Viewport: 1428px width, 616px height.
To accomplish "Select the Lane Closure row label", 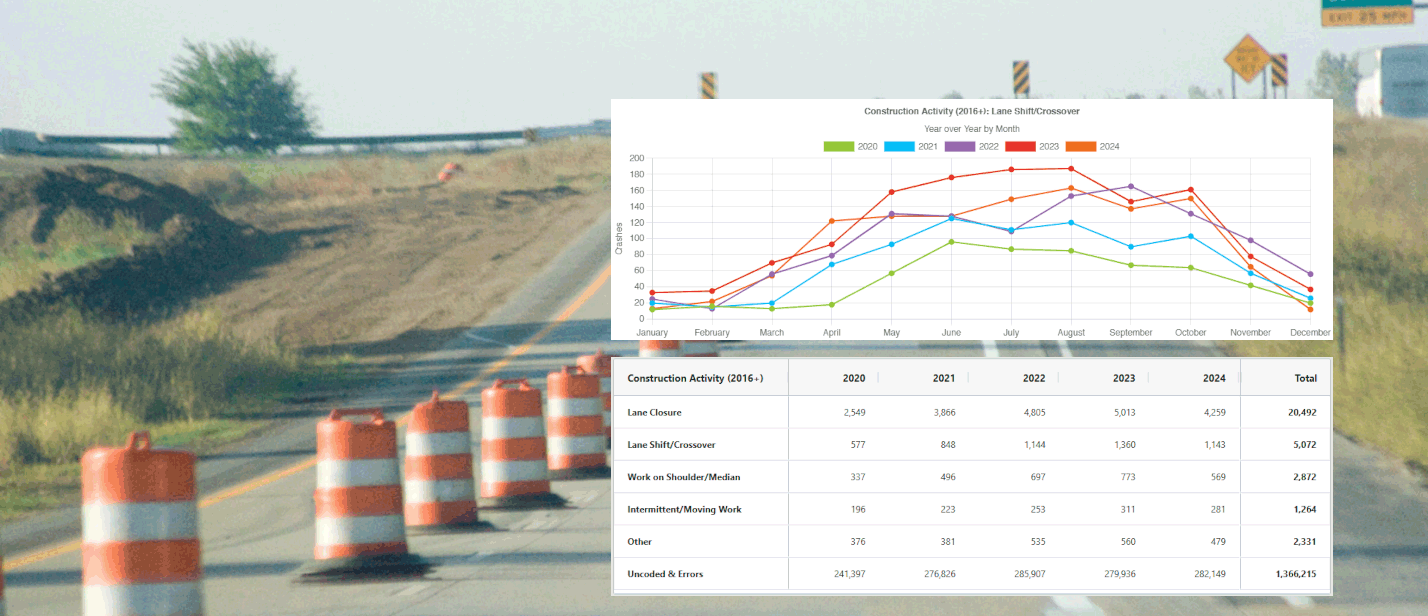I will tap(654, 412).
